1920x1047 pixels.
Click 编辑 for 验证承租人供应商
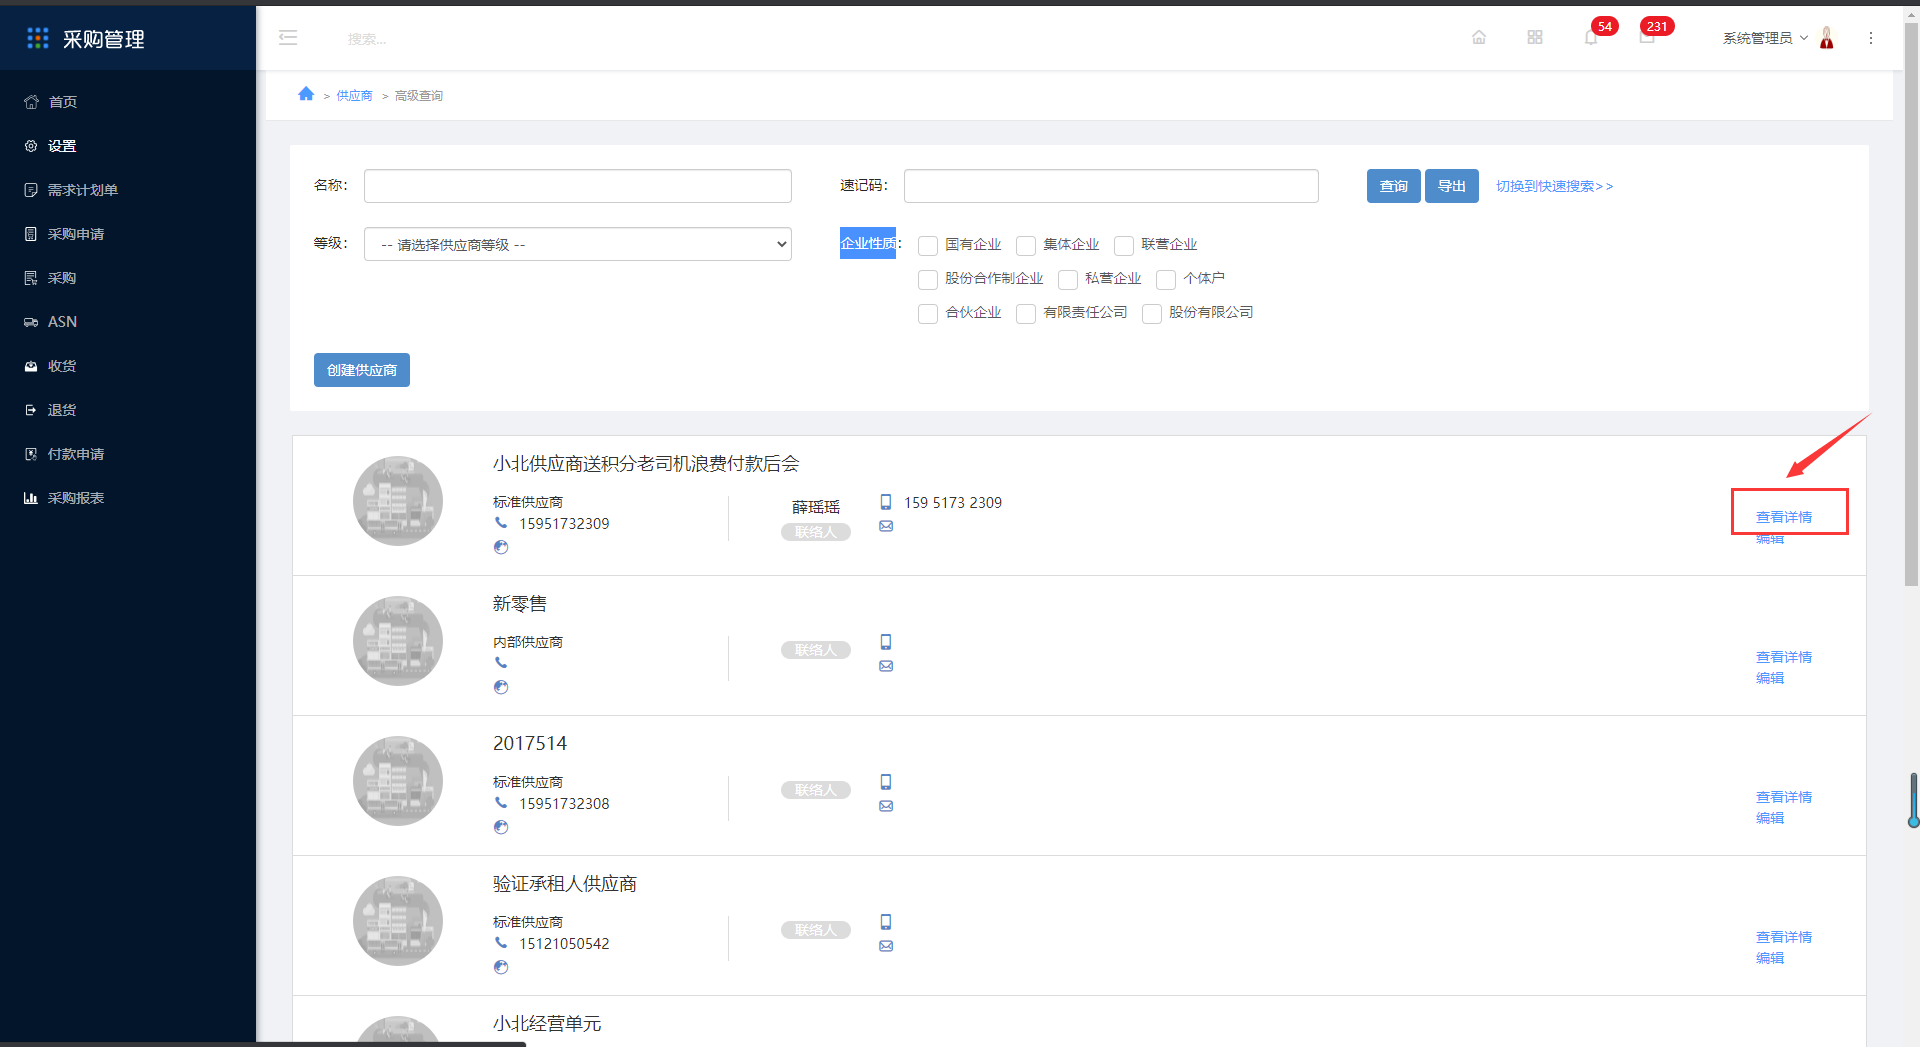1770,958
